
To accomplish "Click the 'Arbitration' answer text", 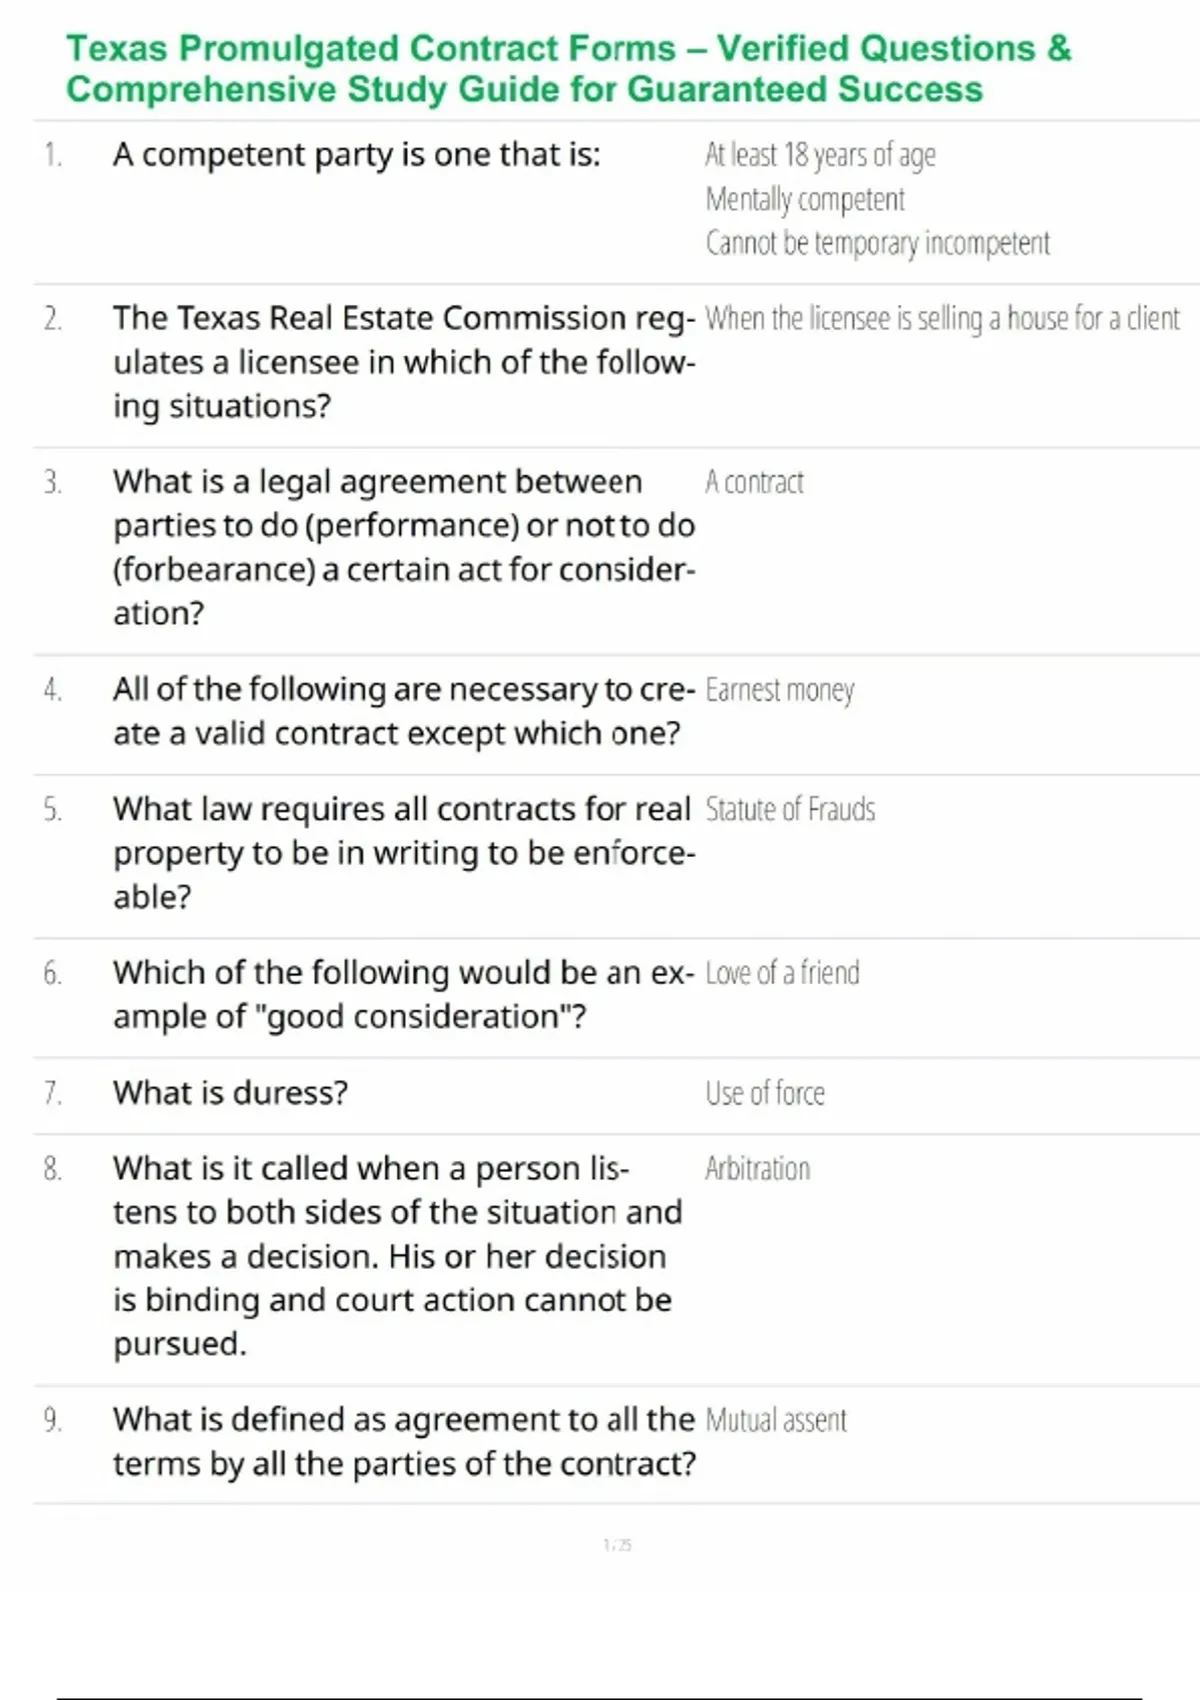I will 757,1168.
